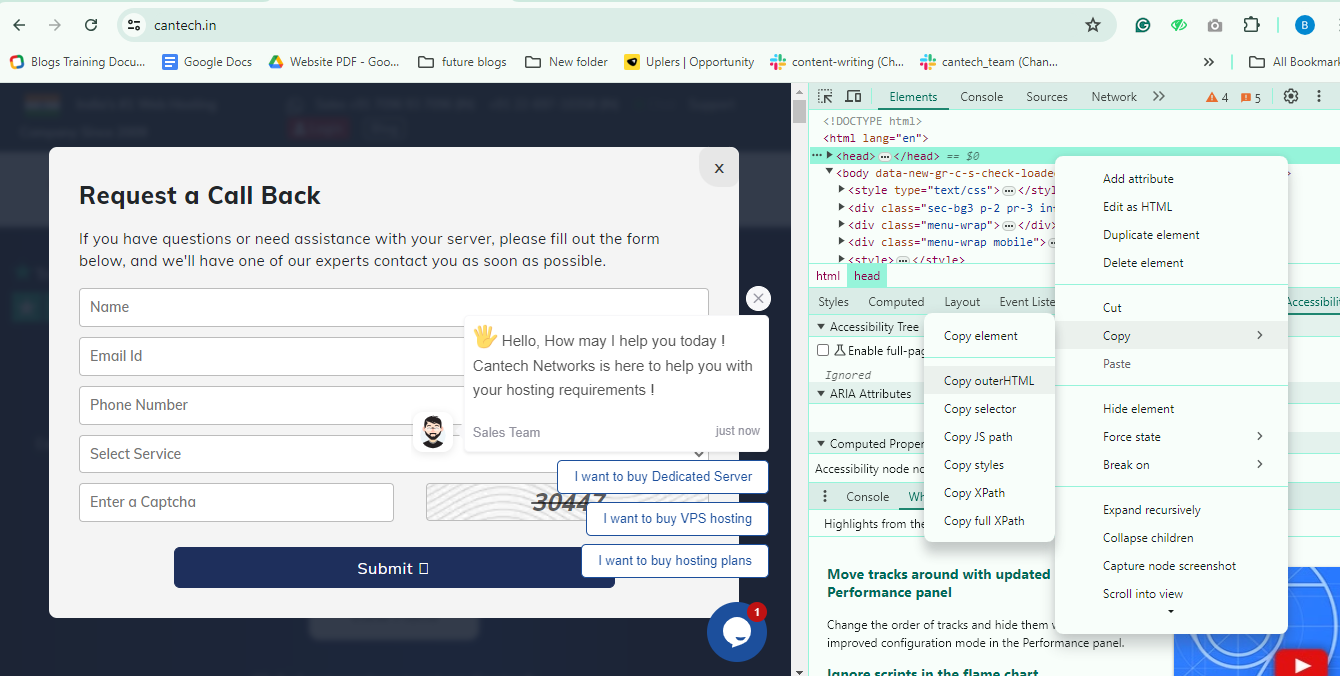Image resolution: width=1340 pixels, height=676 pixels.
Task: Click I want to buy hosting plans
Action: pos(675,561)
